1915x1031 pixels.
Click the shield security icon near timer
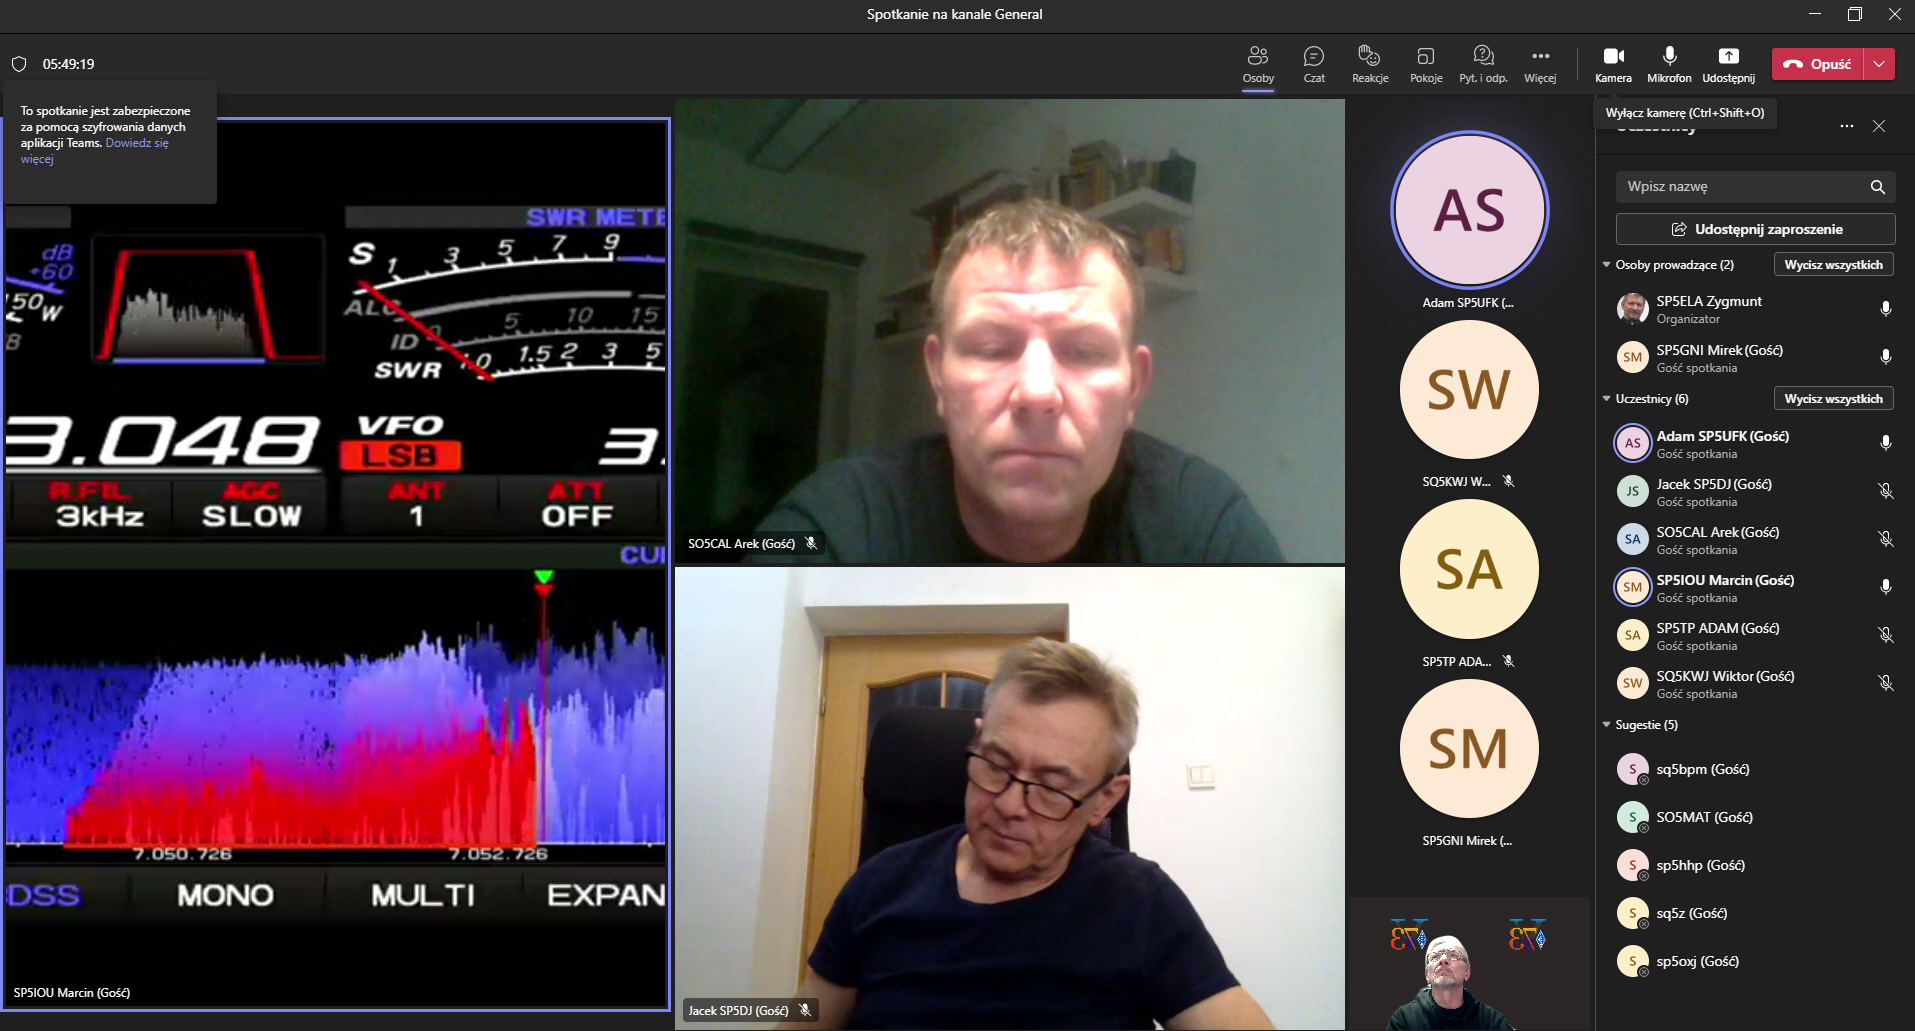click(19, 64)
